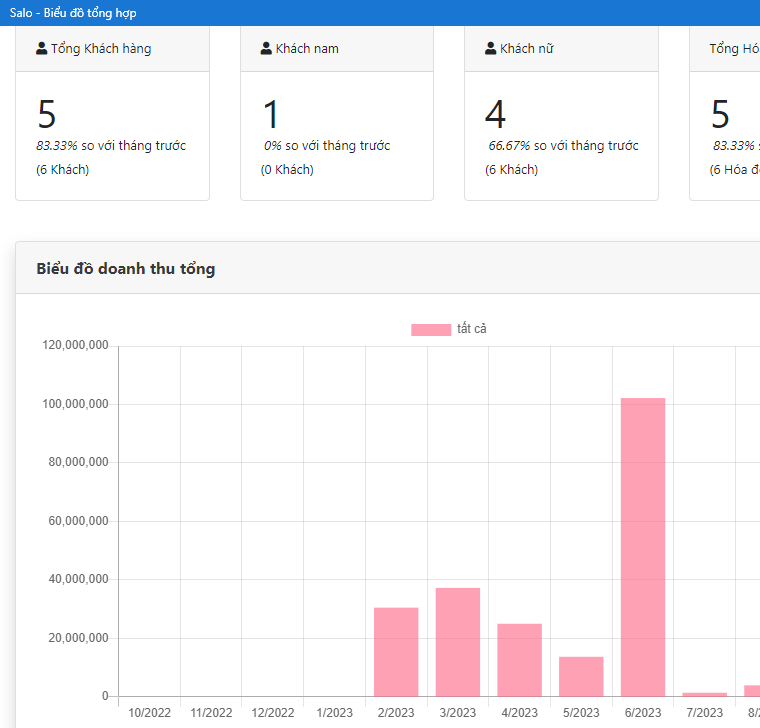Click the 10/2022 axis label
Image resolution: width=760 pixels, height=728 pixels.
(150, 713)
